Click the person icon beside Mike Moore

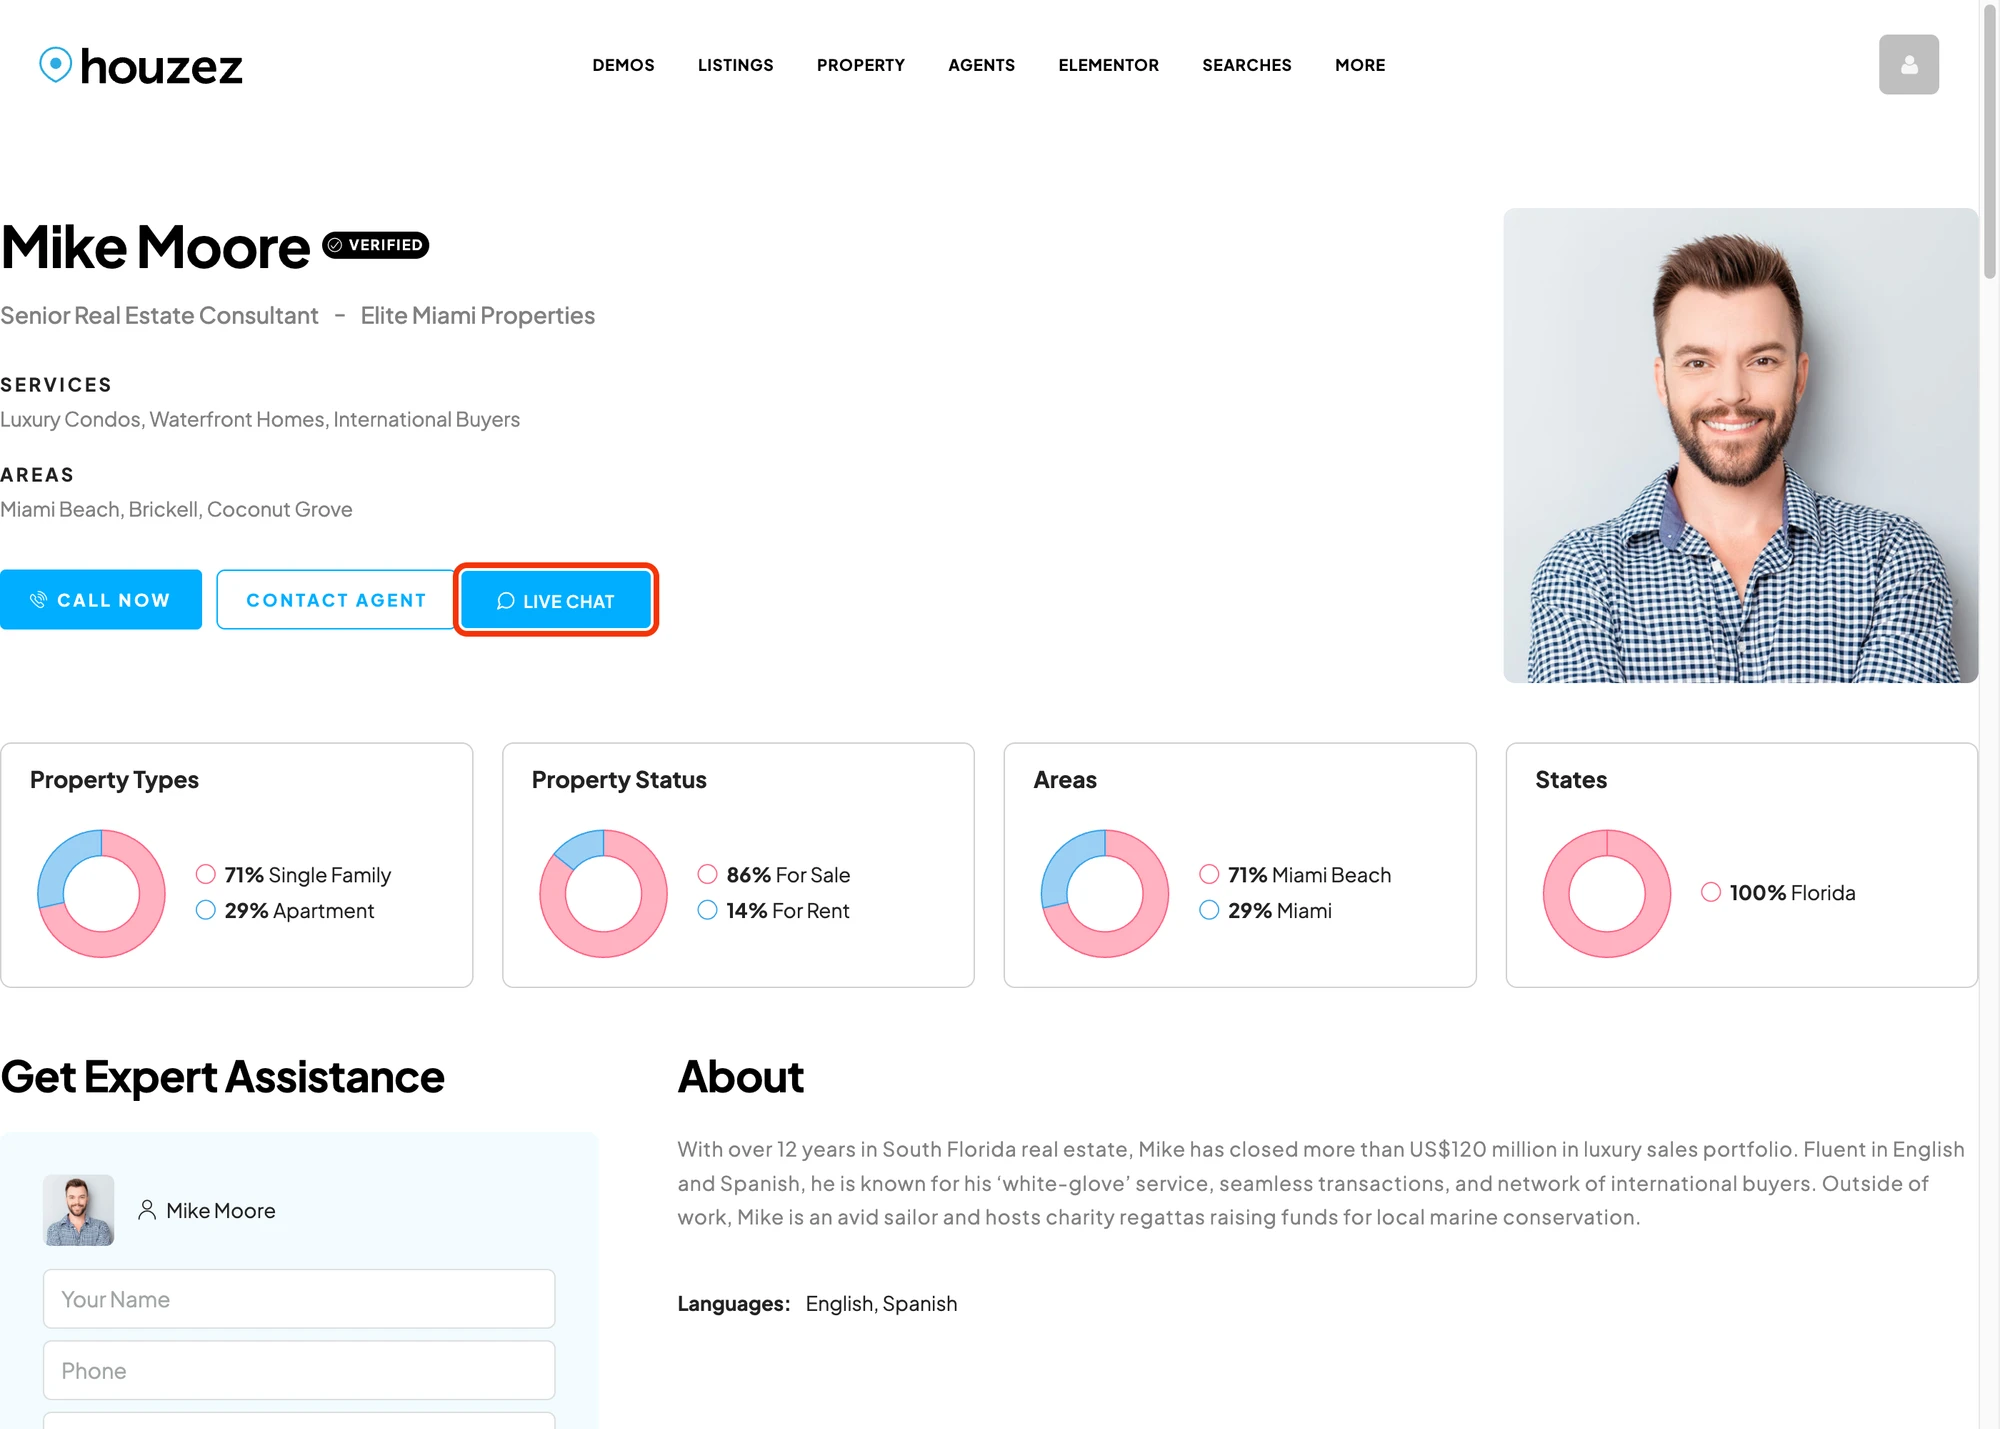147,1210
